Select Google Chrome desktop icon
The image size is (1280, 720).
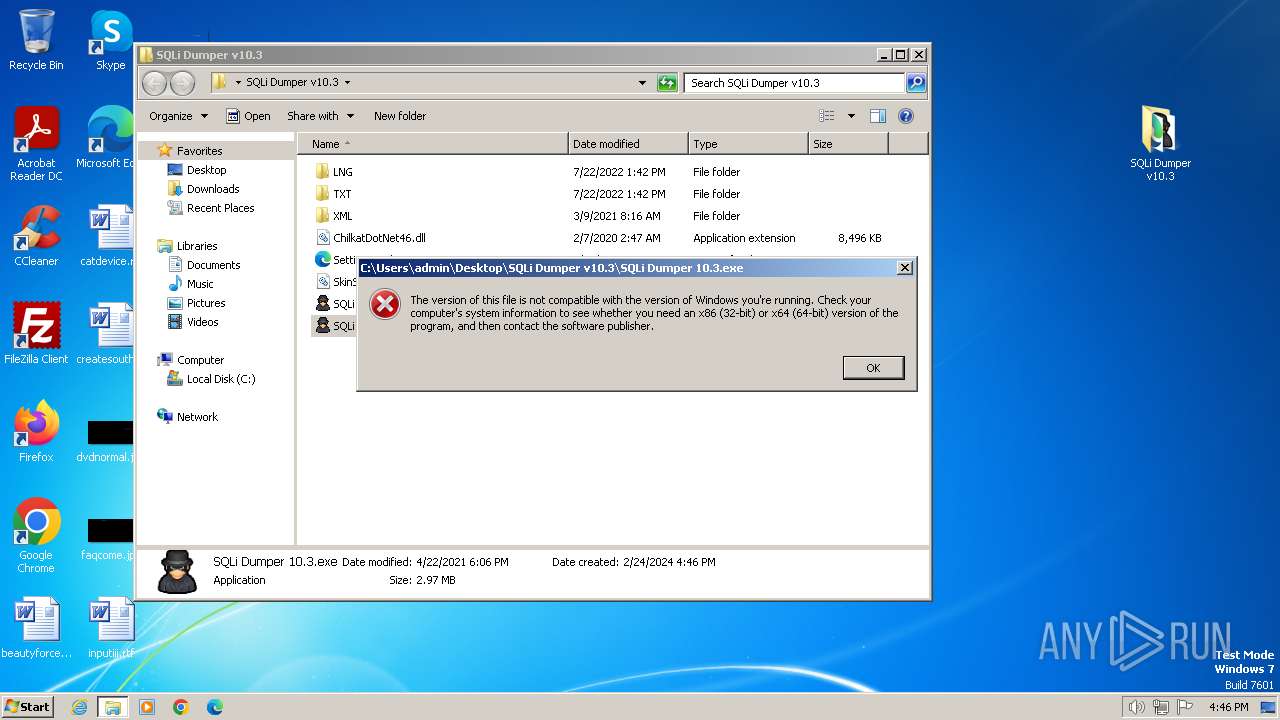point(36,536)
